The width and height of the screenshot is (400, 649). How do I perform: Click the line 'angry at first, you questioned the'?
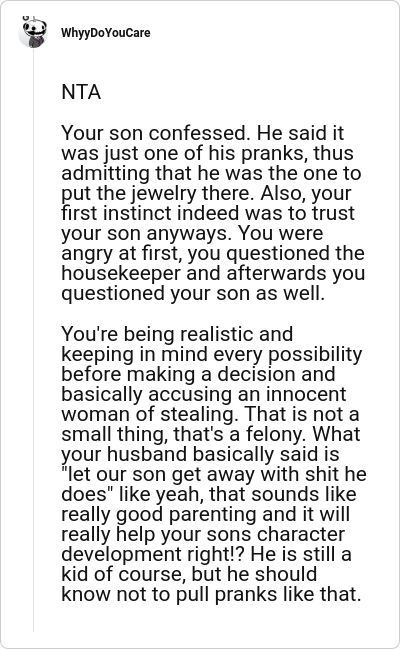pyautogui.click(x=213, y=253)
